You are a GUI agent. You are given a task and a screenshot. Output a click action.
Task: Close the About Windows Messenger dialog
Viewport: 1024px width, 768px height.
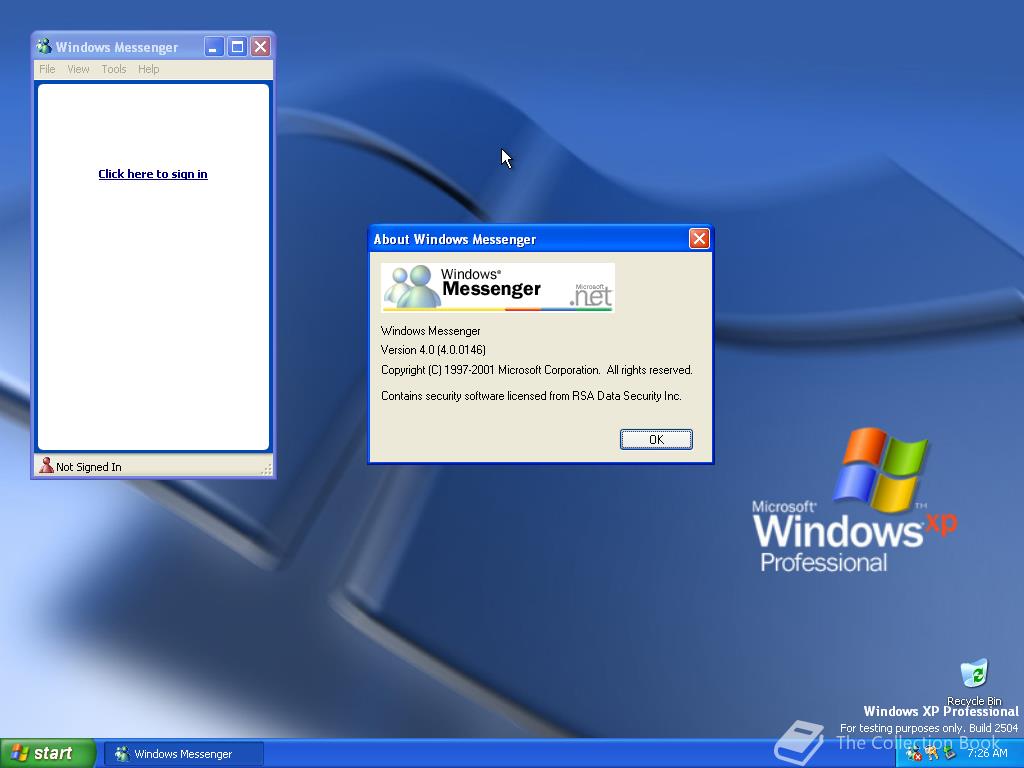click(699, 238)
